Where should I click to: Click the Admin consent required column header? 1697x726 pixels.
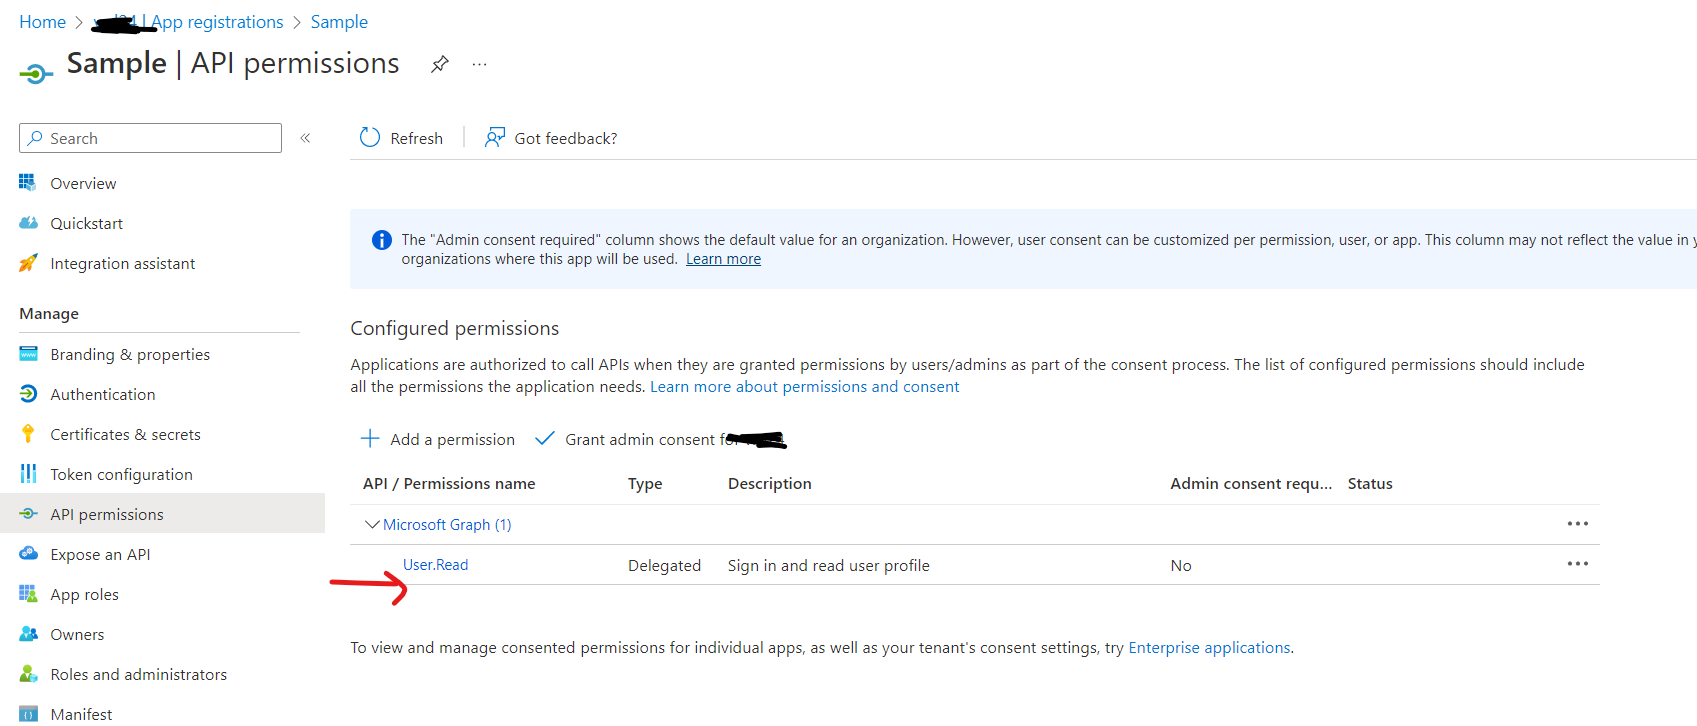pos(1251,483)
